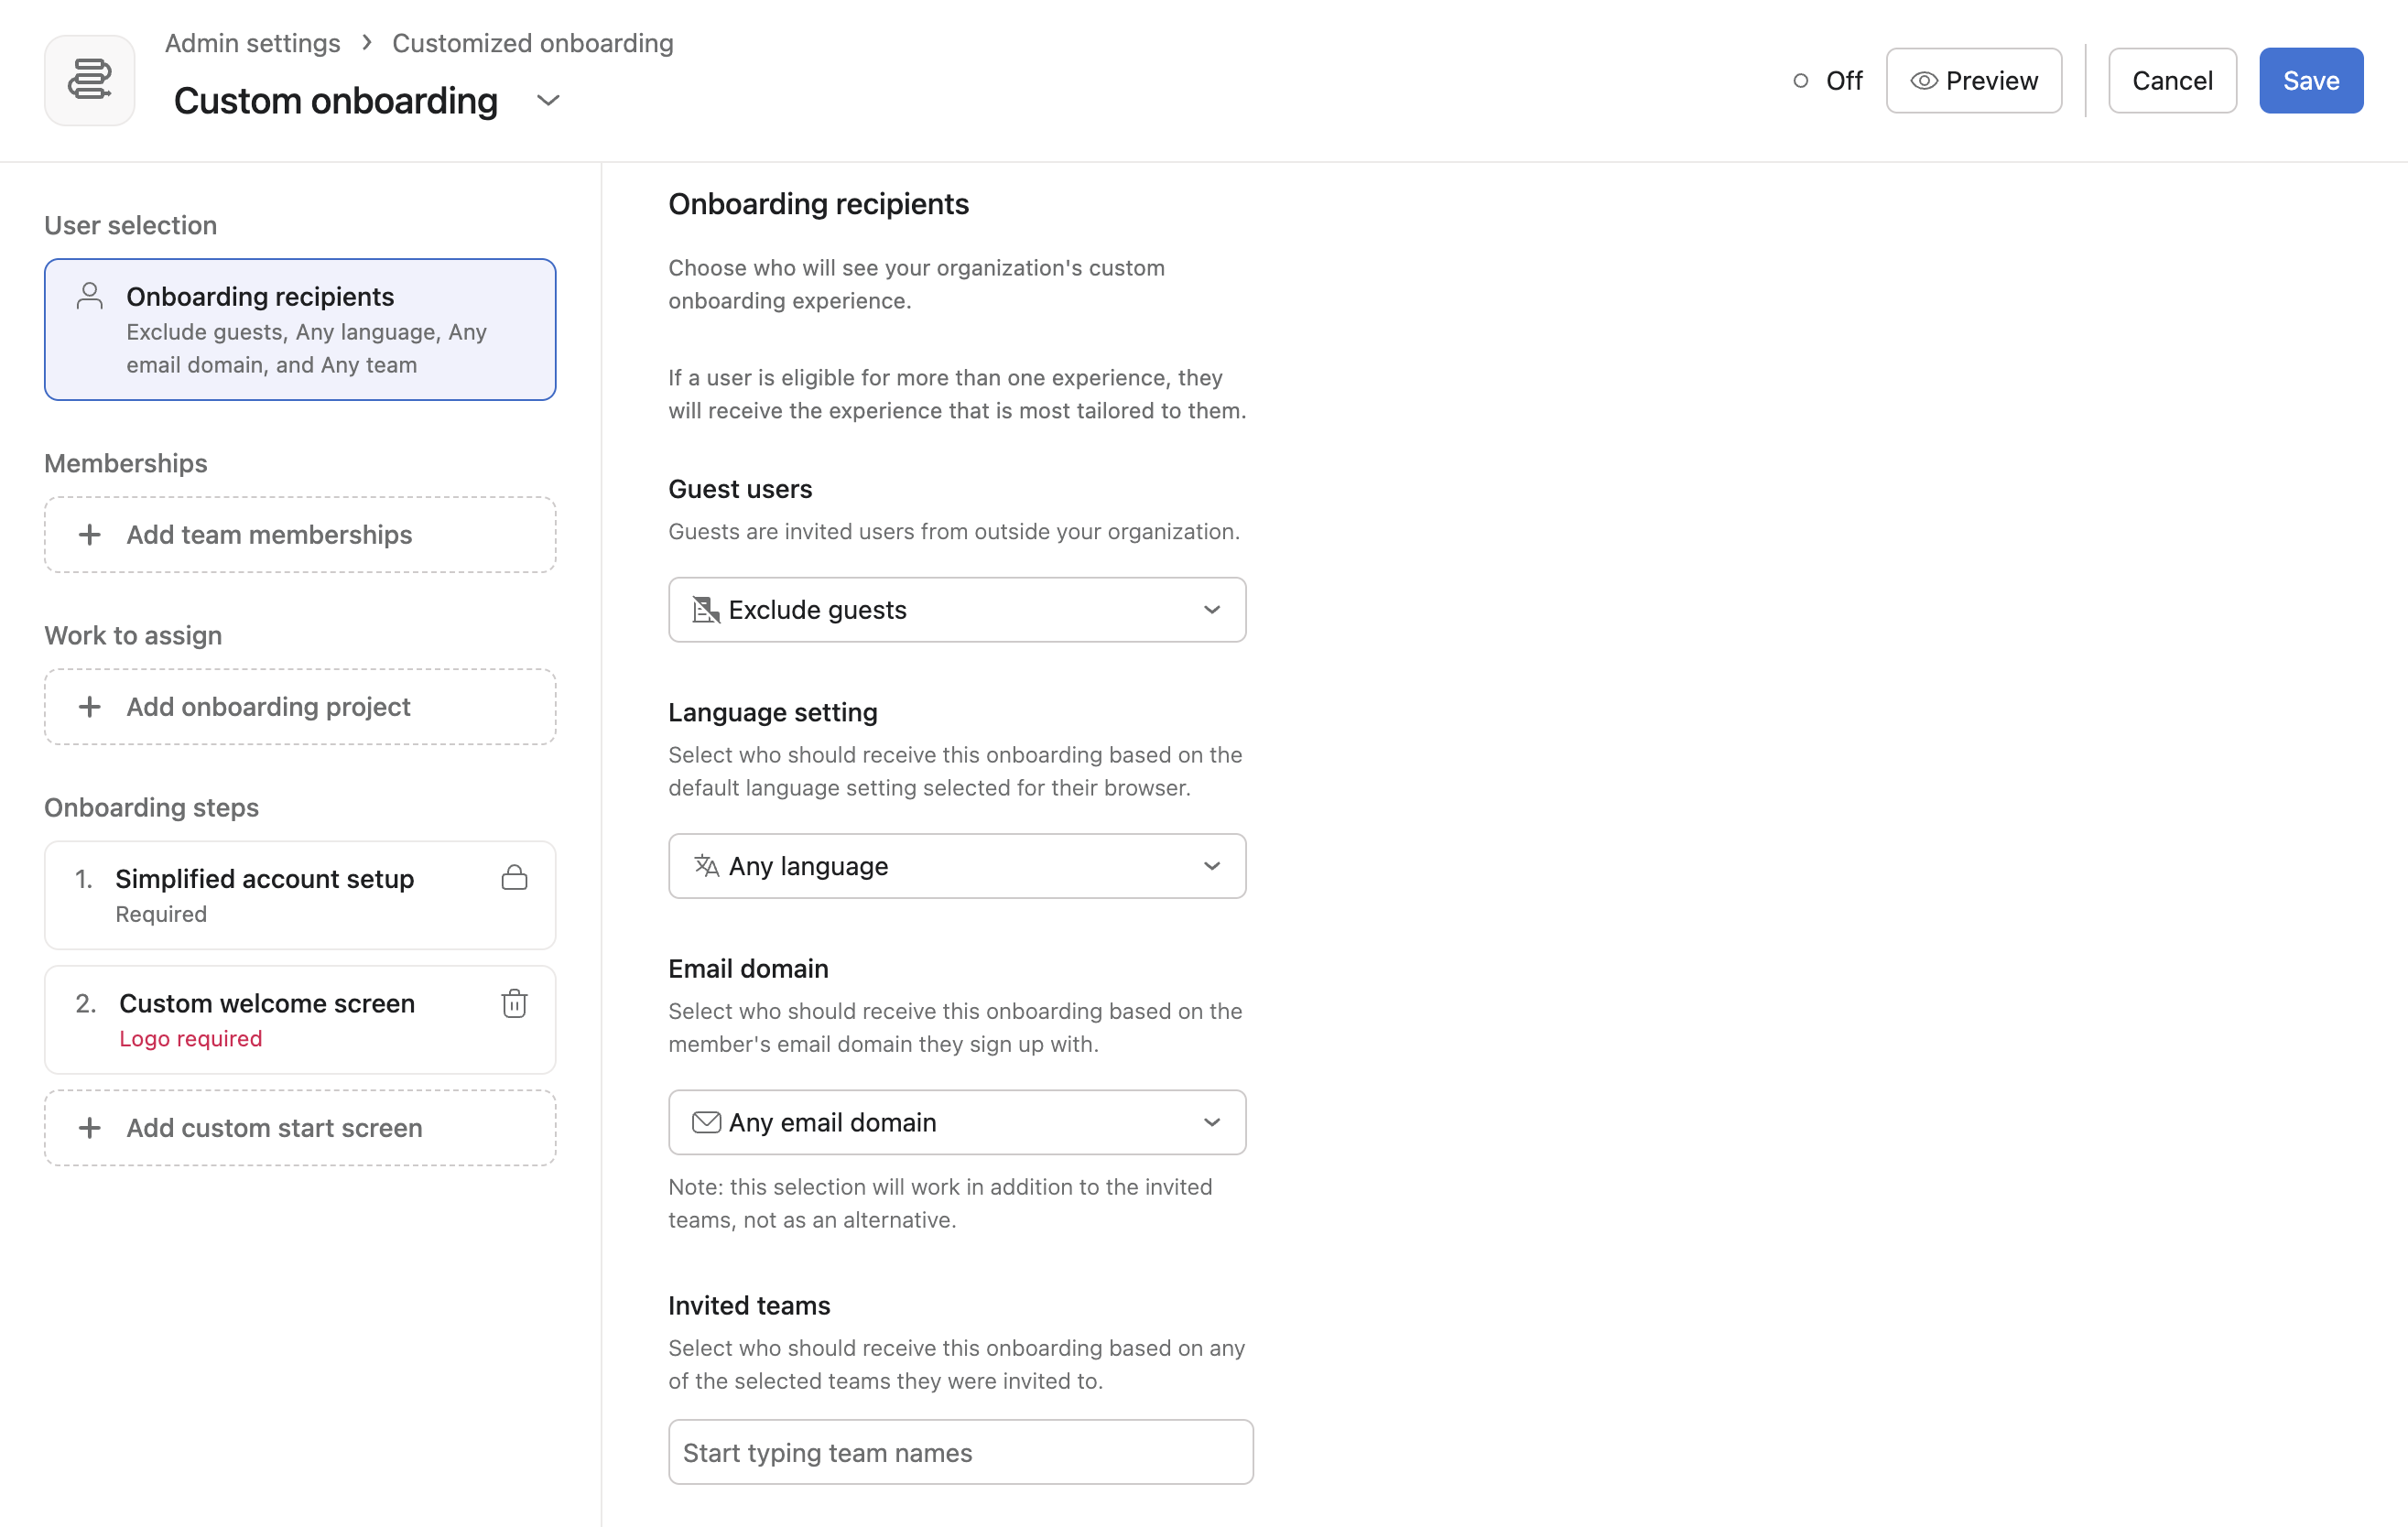The image size is (2408, 1527).
Task: Cancel the current onboarding changes
Action: pyautogui.click(x=2171, y=80)
